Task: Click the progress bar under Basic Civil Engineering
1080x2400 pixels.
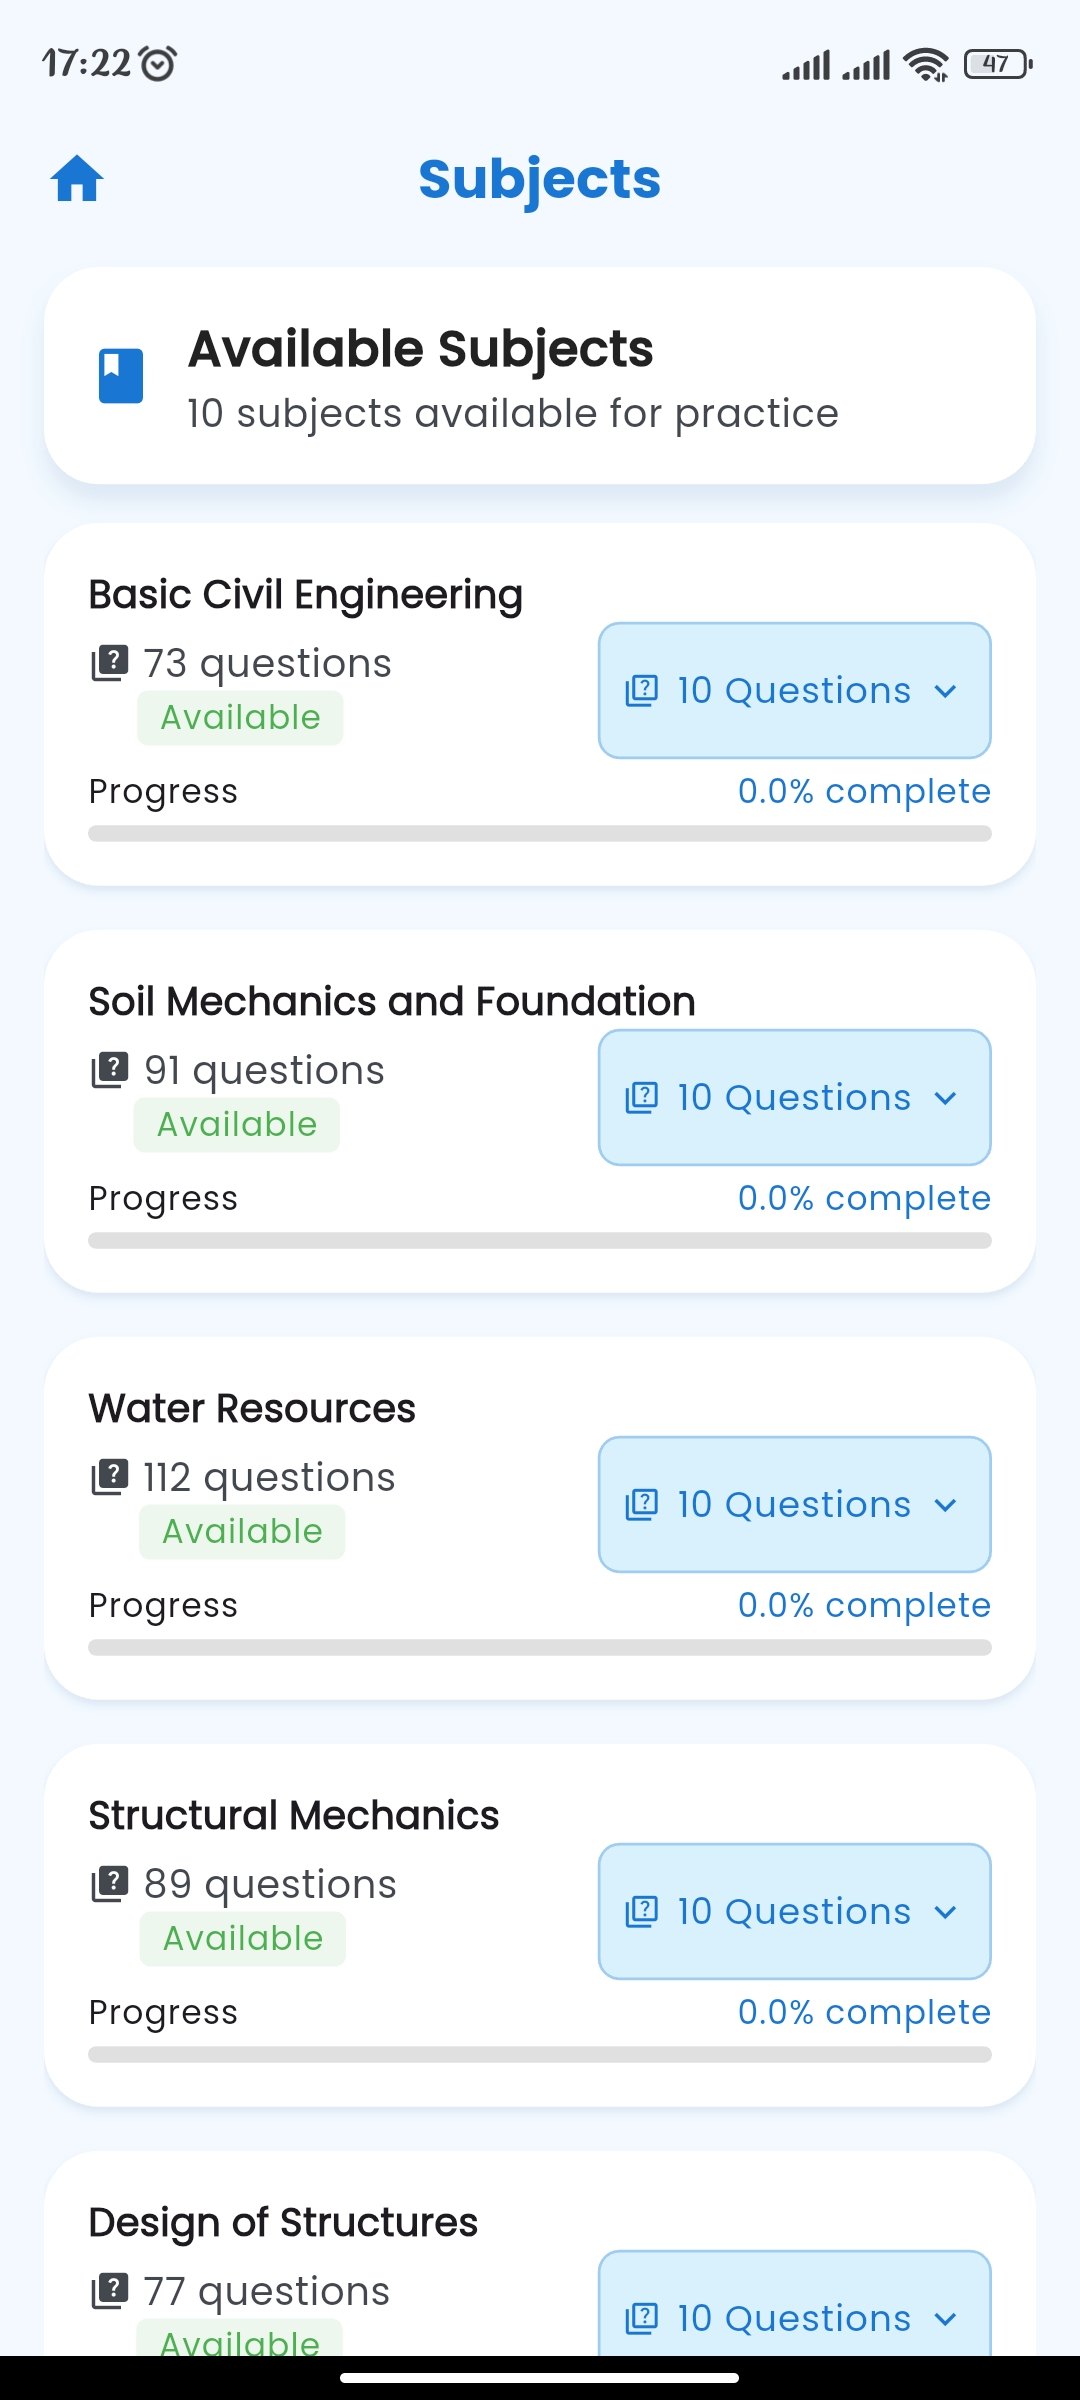Action: click(x=540, y=831)
